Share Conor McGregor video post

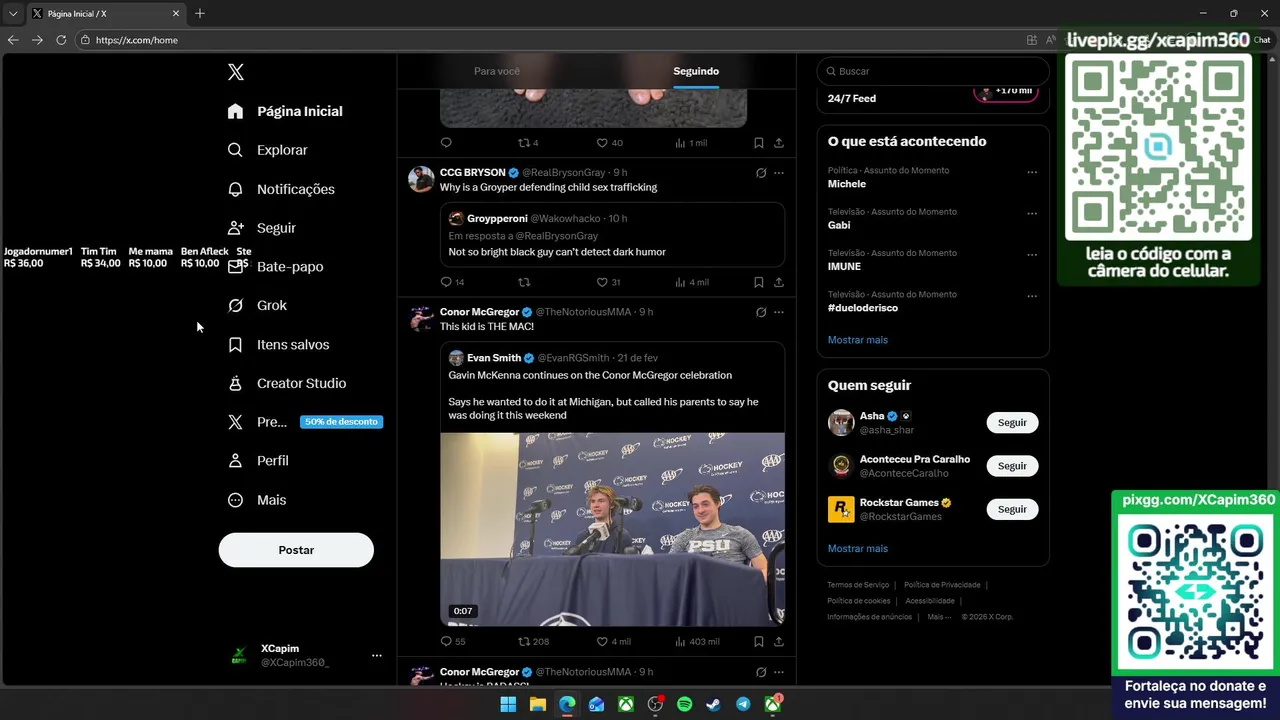[x=779, y=641]
